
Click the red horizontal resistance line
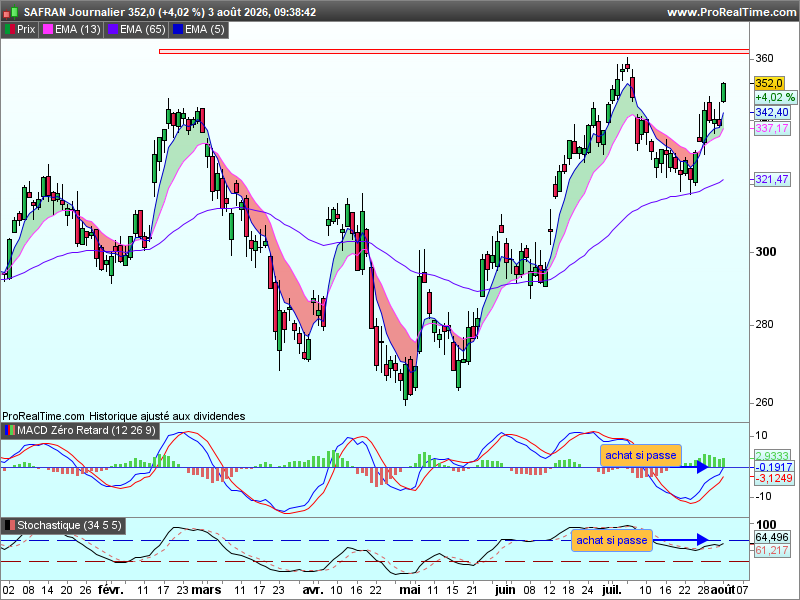pos(454,52)
